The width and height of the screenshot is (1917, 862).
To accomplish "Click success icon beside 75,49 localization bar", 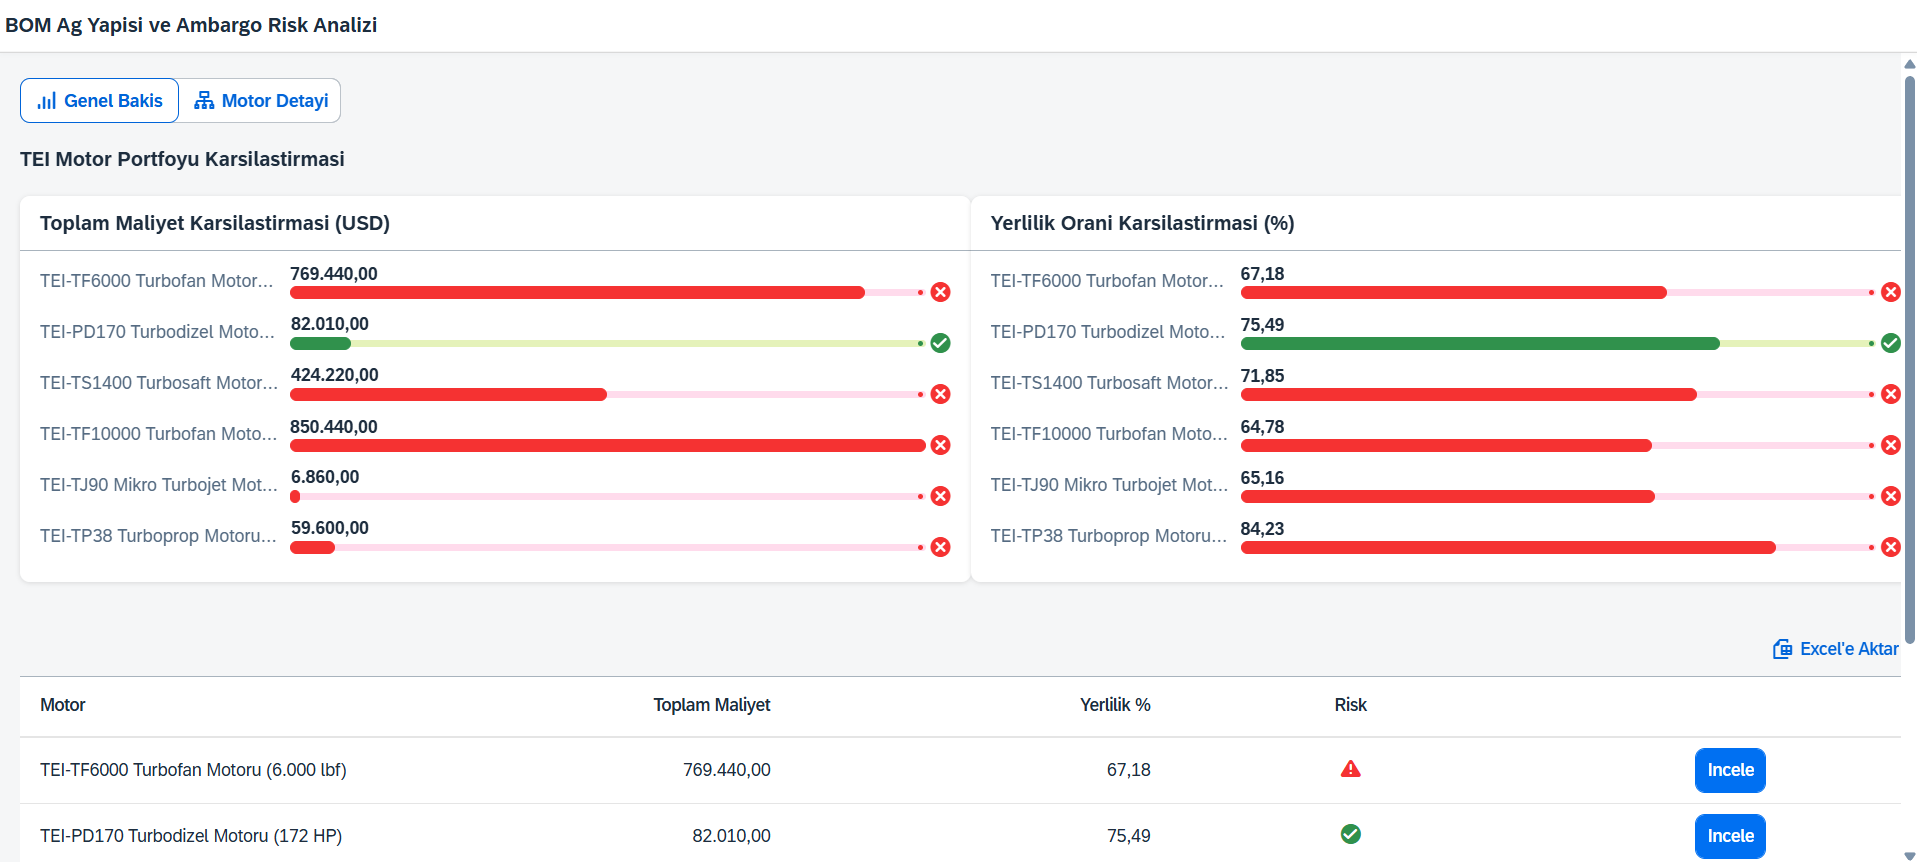I will 1890,343.
